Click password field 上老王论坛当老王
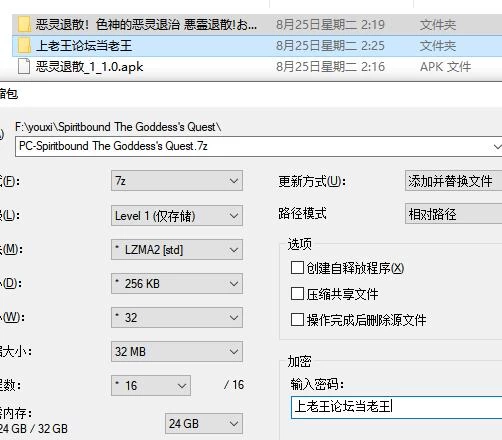 click(397, 407)
